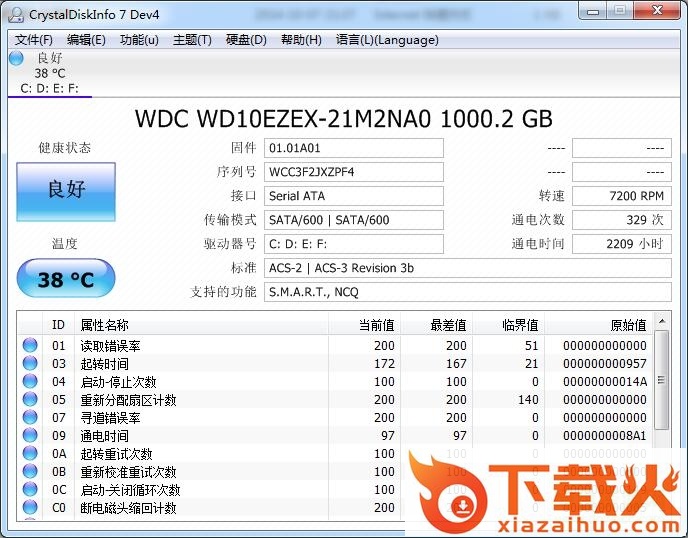688x538 pixels.
Task: Click the 通电时间 field 2209 小时
Action: pos(622,244)
